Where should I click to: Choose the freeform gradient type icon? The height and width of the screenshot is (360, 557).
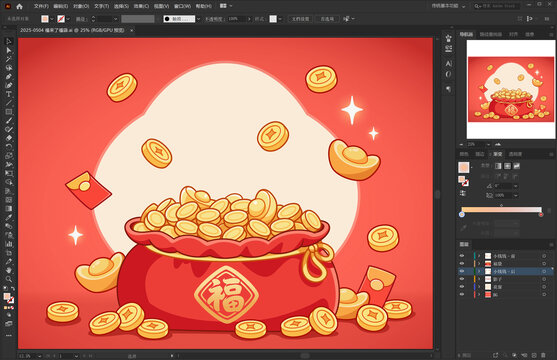pos(517,166)
